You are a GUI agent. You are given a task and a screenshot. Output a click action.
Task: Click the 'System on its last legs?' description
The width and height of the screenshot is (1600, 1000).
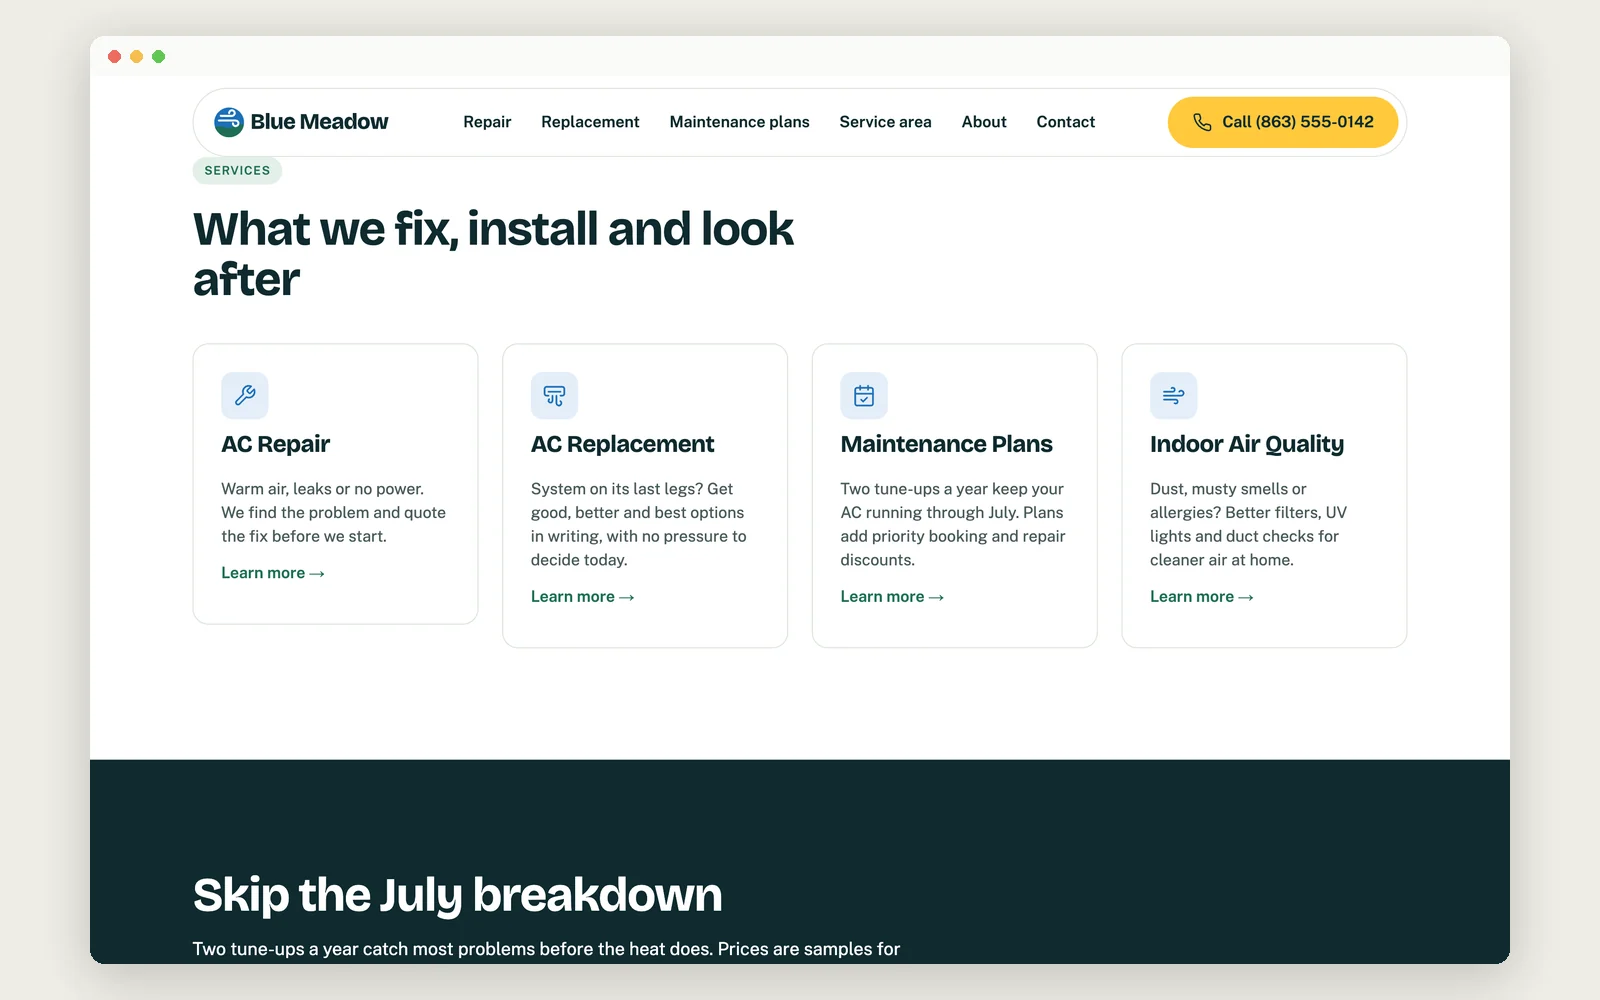pos(639,525)
